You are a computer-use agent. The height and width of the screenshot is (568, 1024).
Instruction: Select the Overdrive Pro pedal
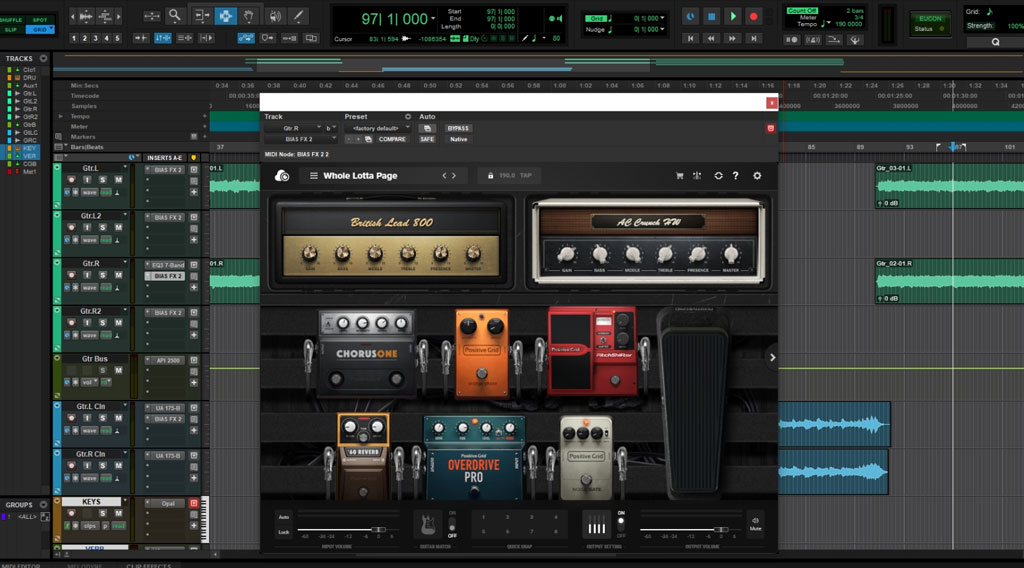point(474,458)
